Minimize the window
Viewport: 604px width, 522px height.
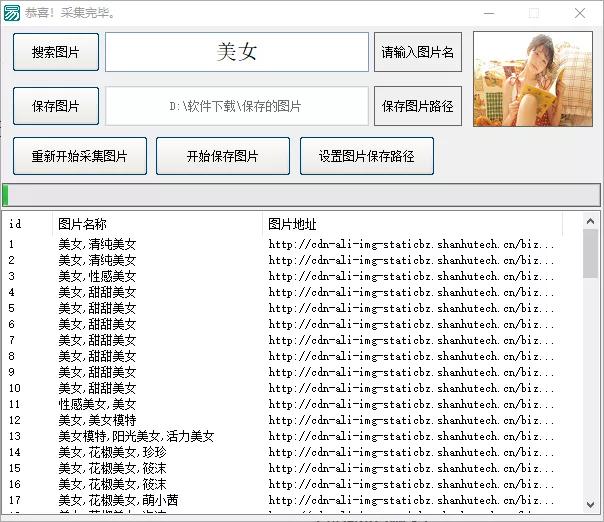tap(489, 13)
